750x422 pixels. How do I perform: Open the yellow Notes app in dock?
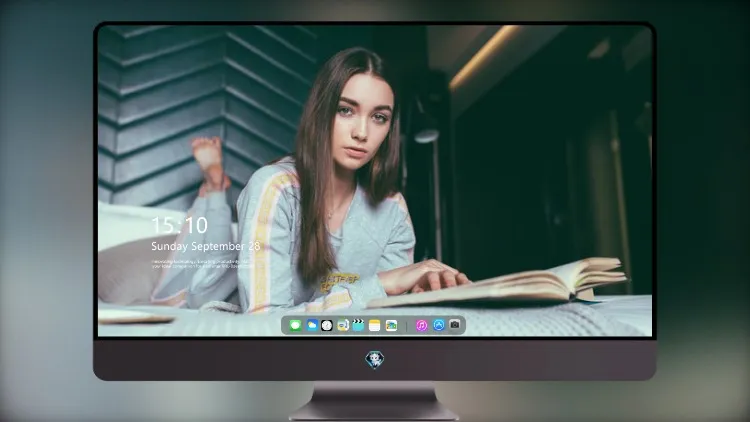point(375,326)
